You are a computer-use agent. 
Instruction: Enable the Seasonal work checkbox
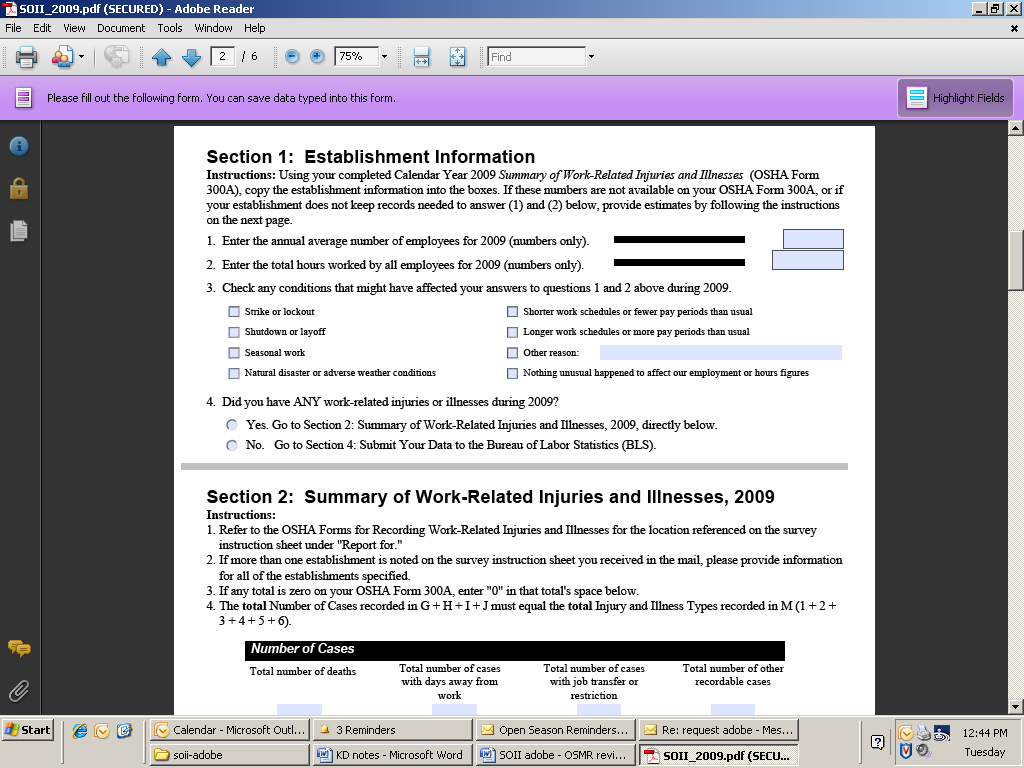[x=234, y=353]
